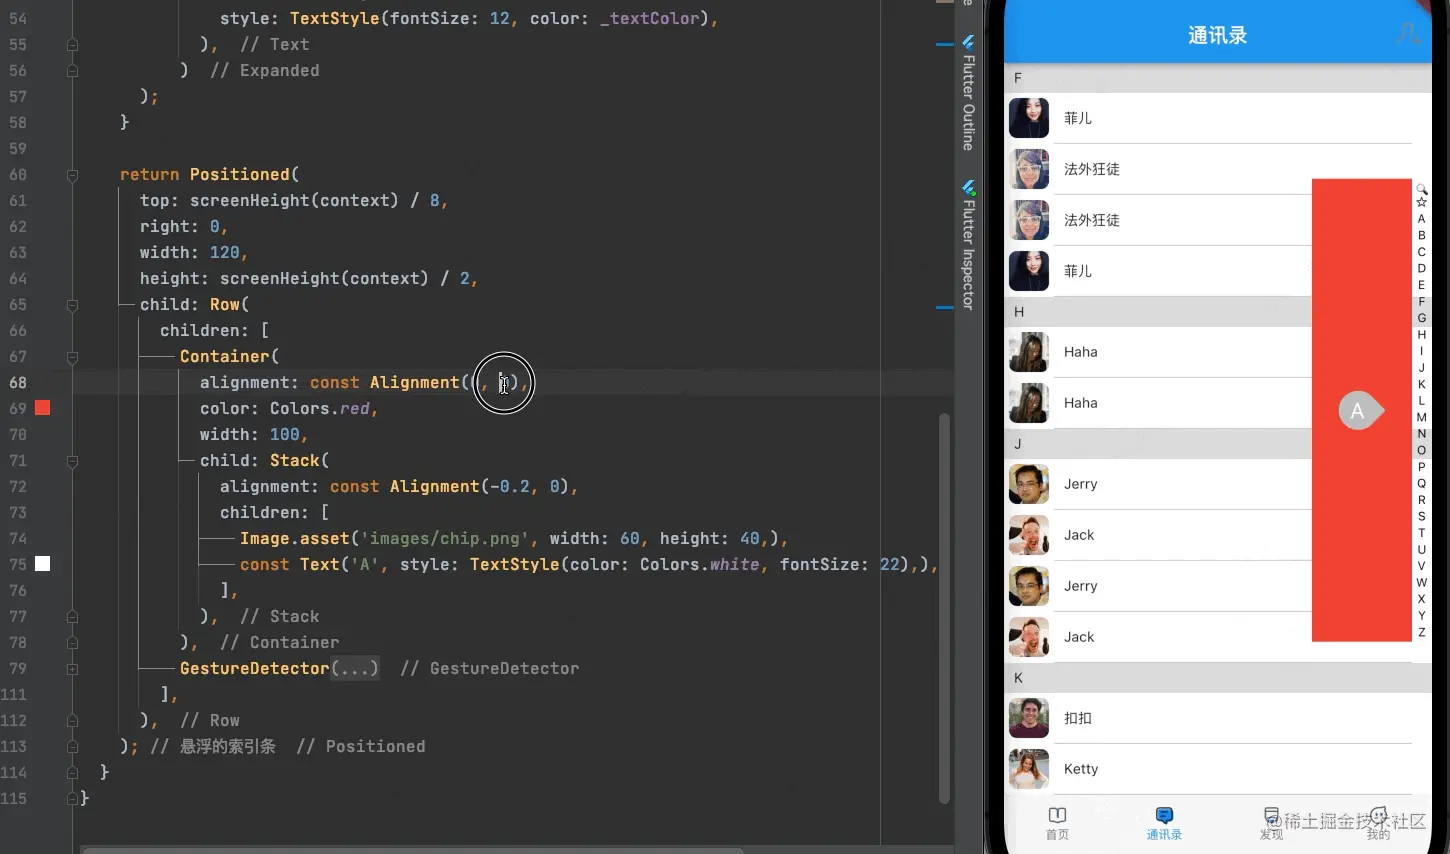Viewport: 1450px width, 854px height.
Task: Tap the star icon in index bar
Action: click(x=1421, y=202)
